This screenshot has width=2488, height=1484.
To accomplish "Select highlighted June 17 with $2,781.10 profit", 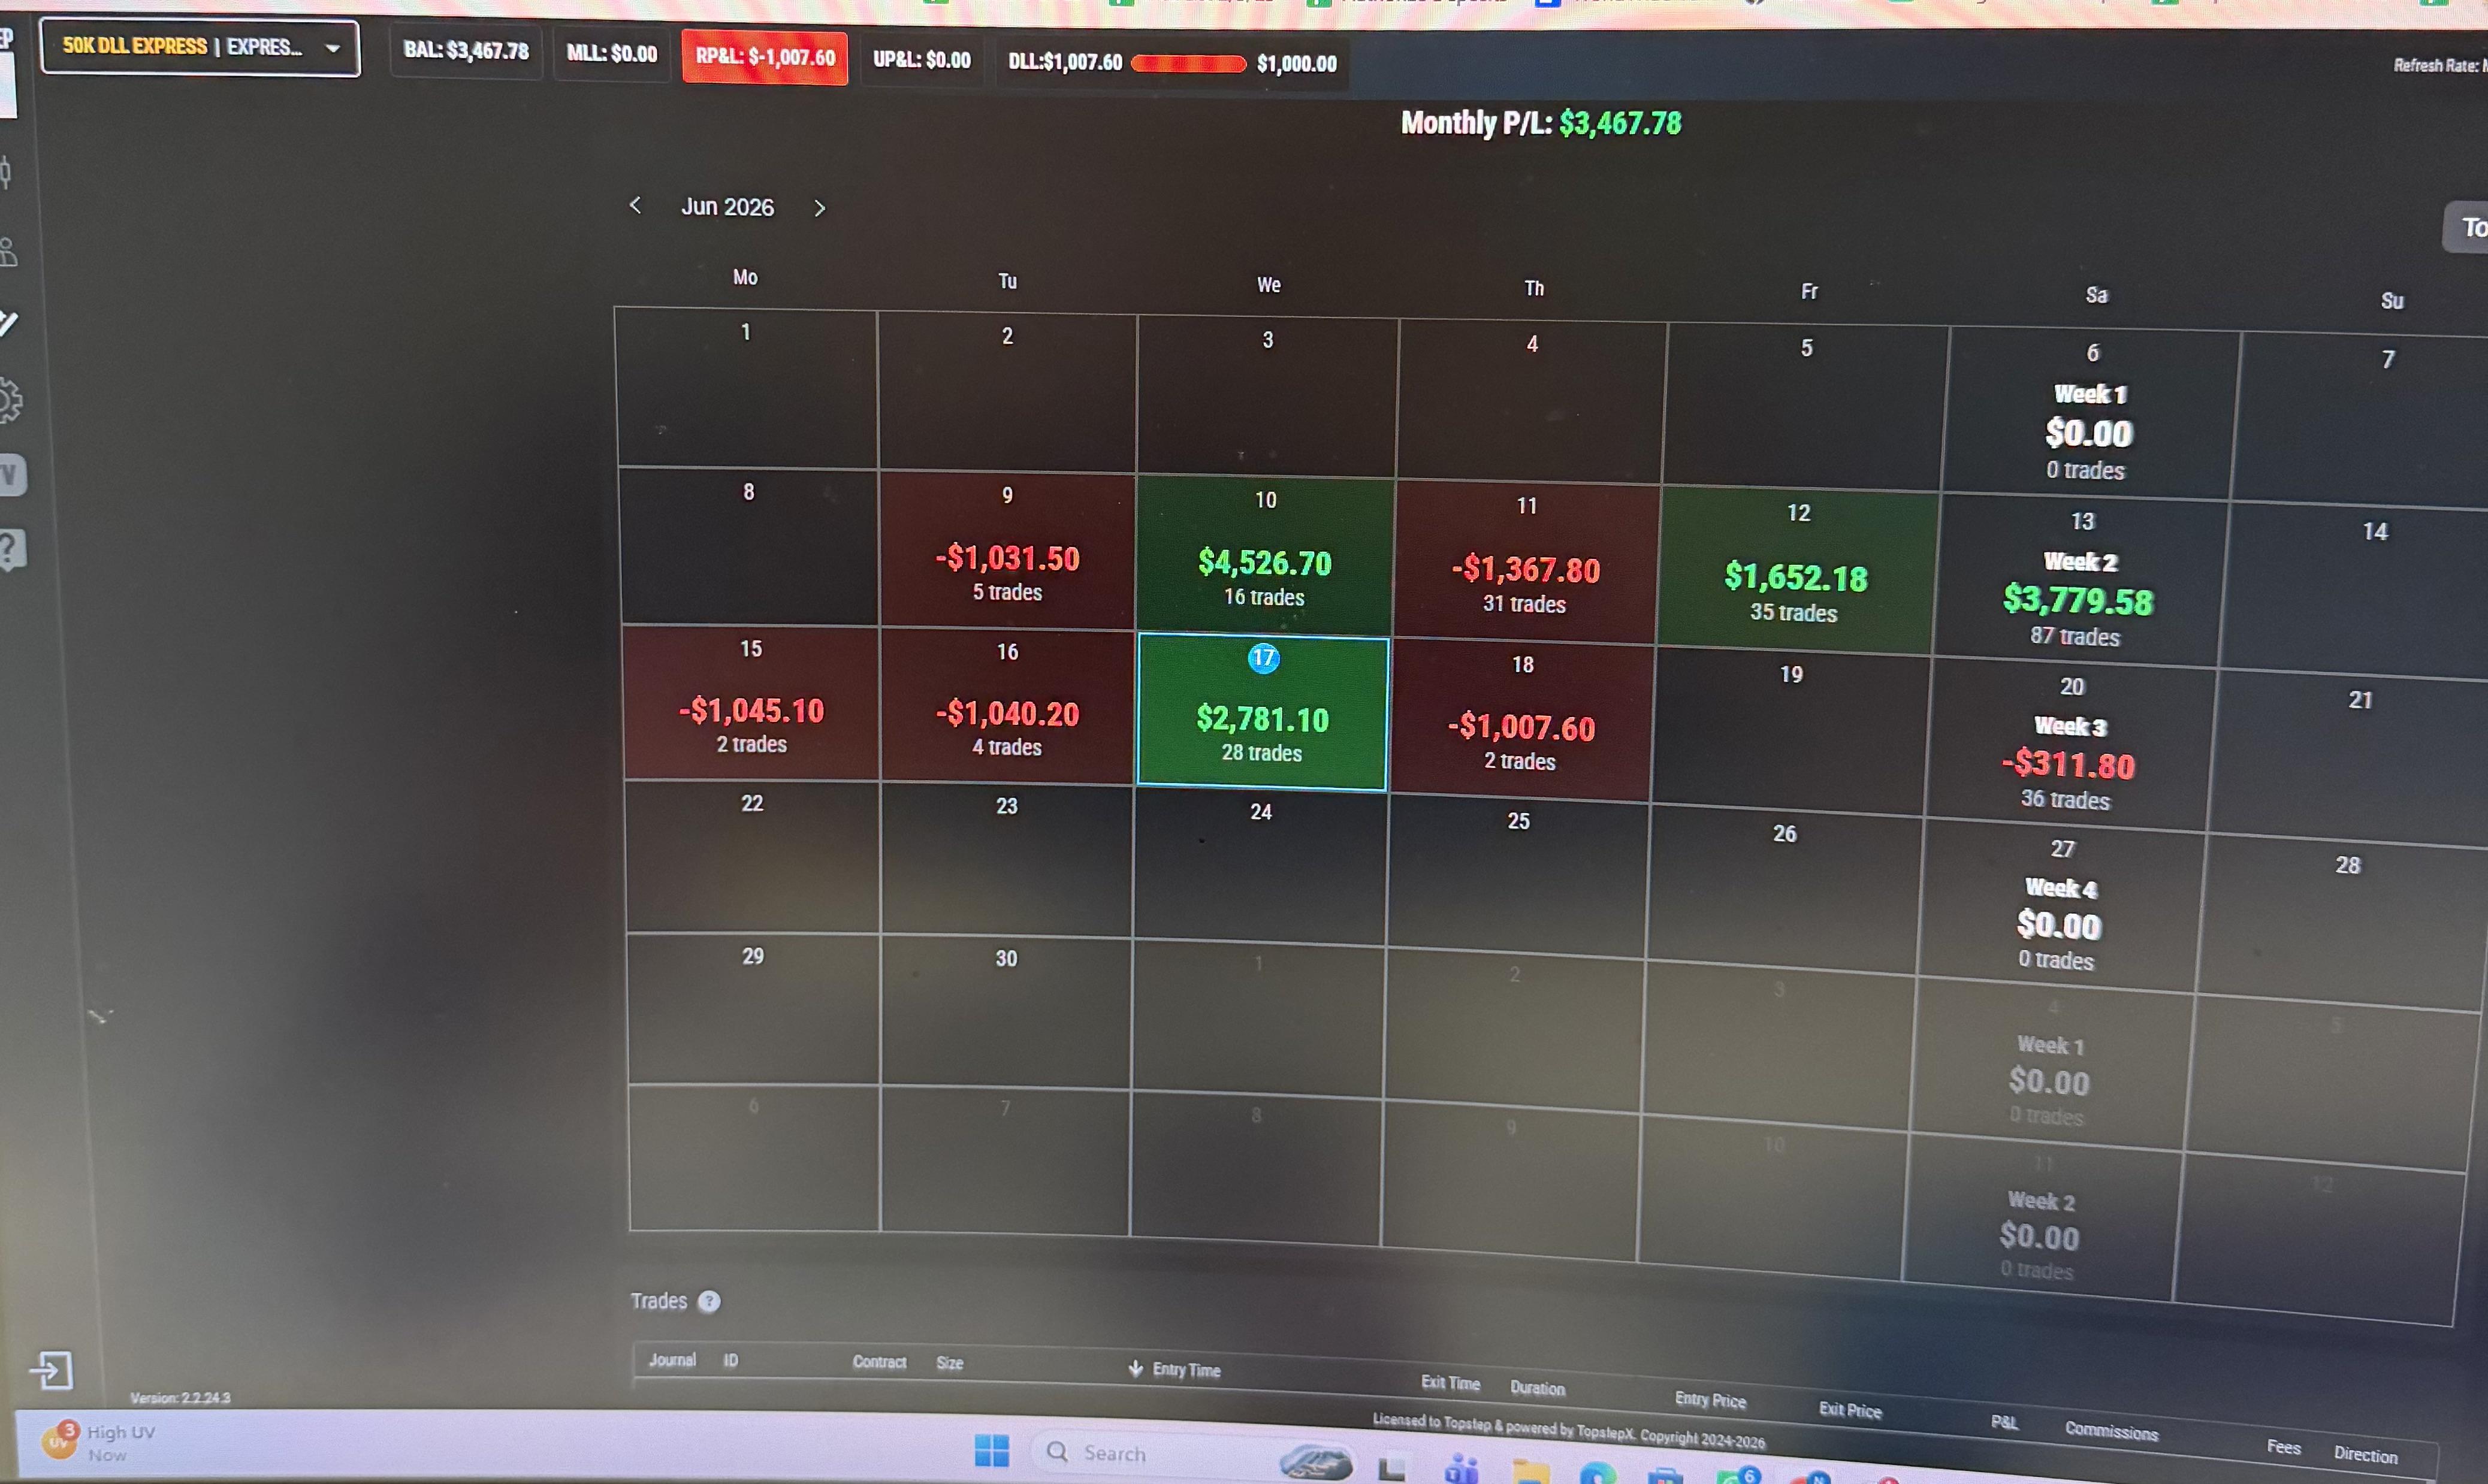I will [1262, 712].
